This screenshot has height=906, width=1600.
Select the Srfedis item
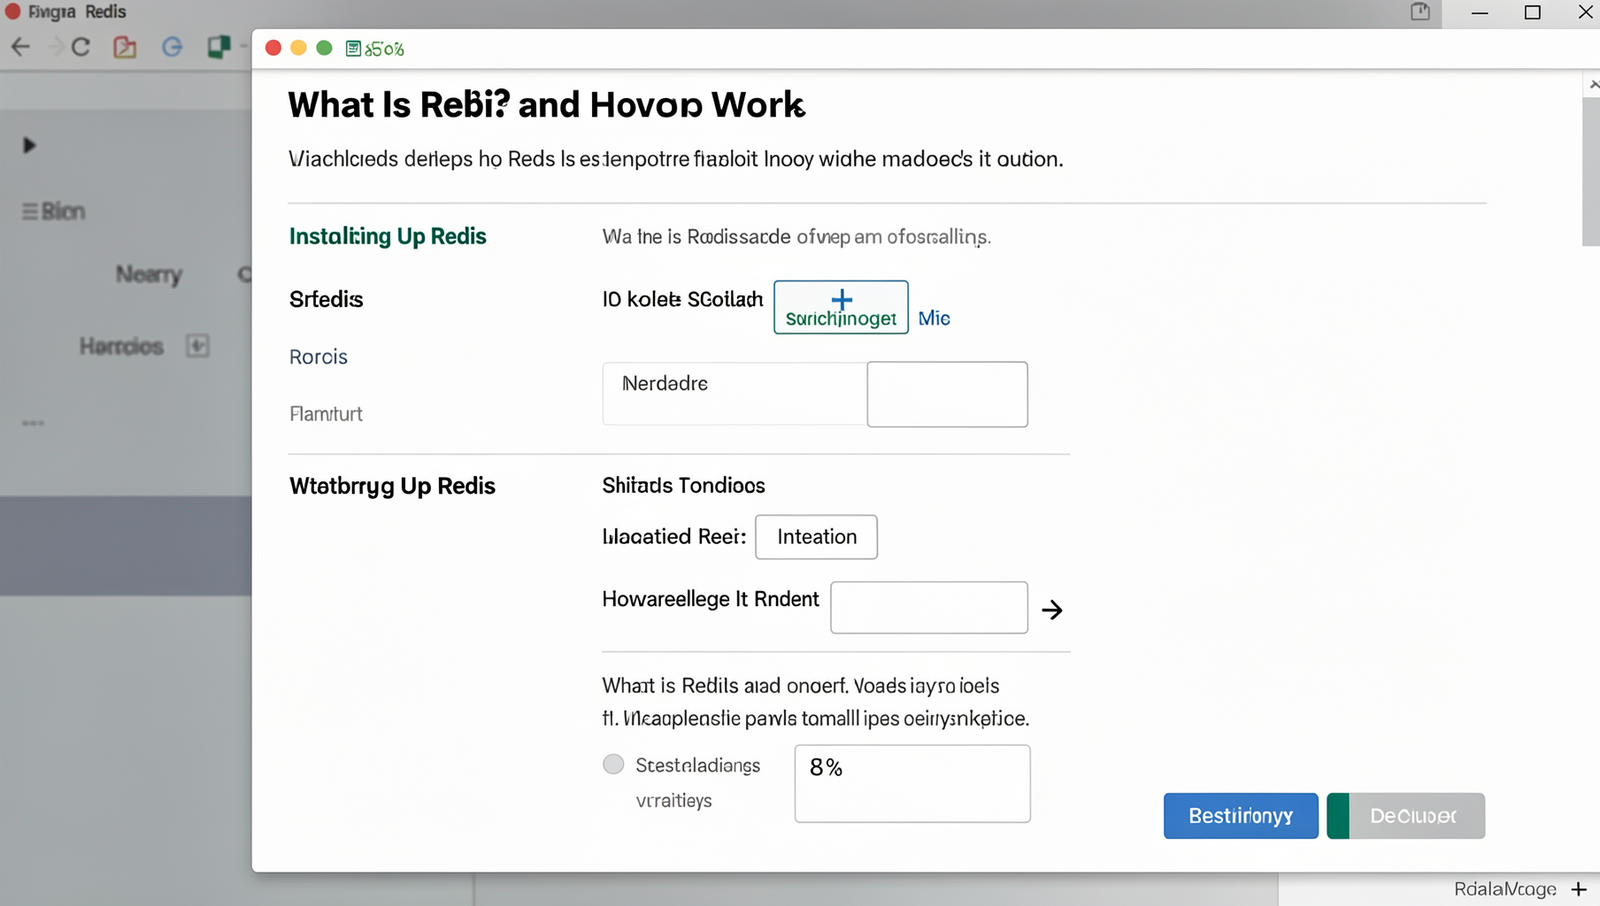[326, 299]
